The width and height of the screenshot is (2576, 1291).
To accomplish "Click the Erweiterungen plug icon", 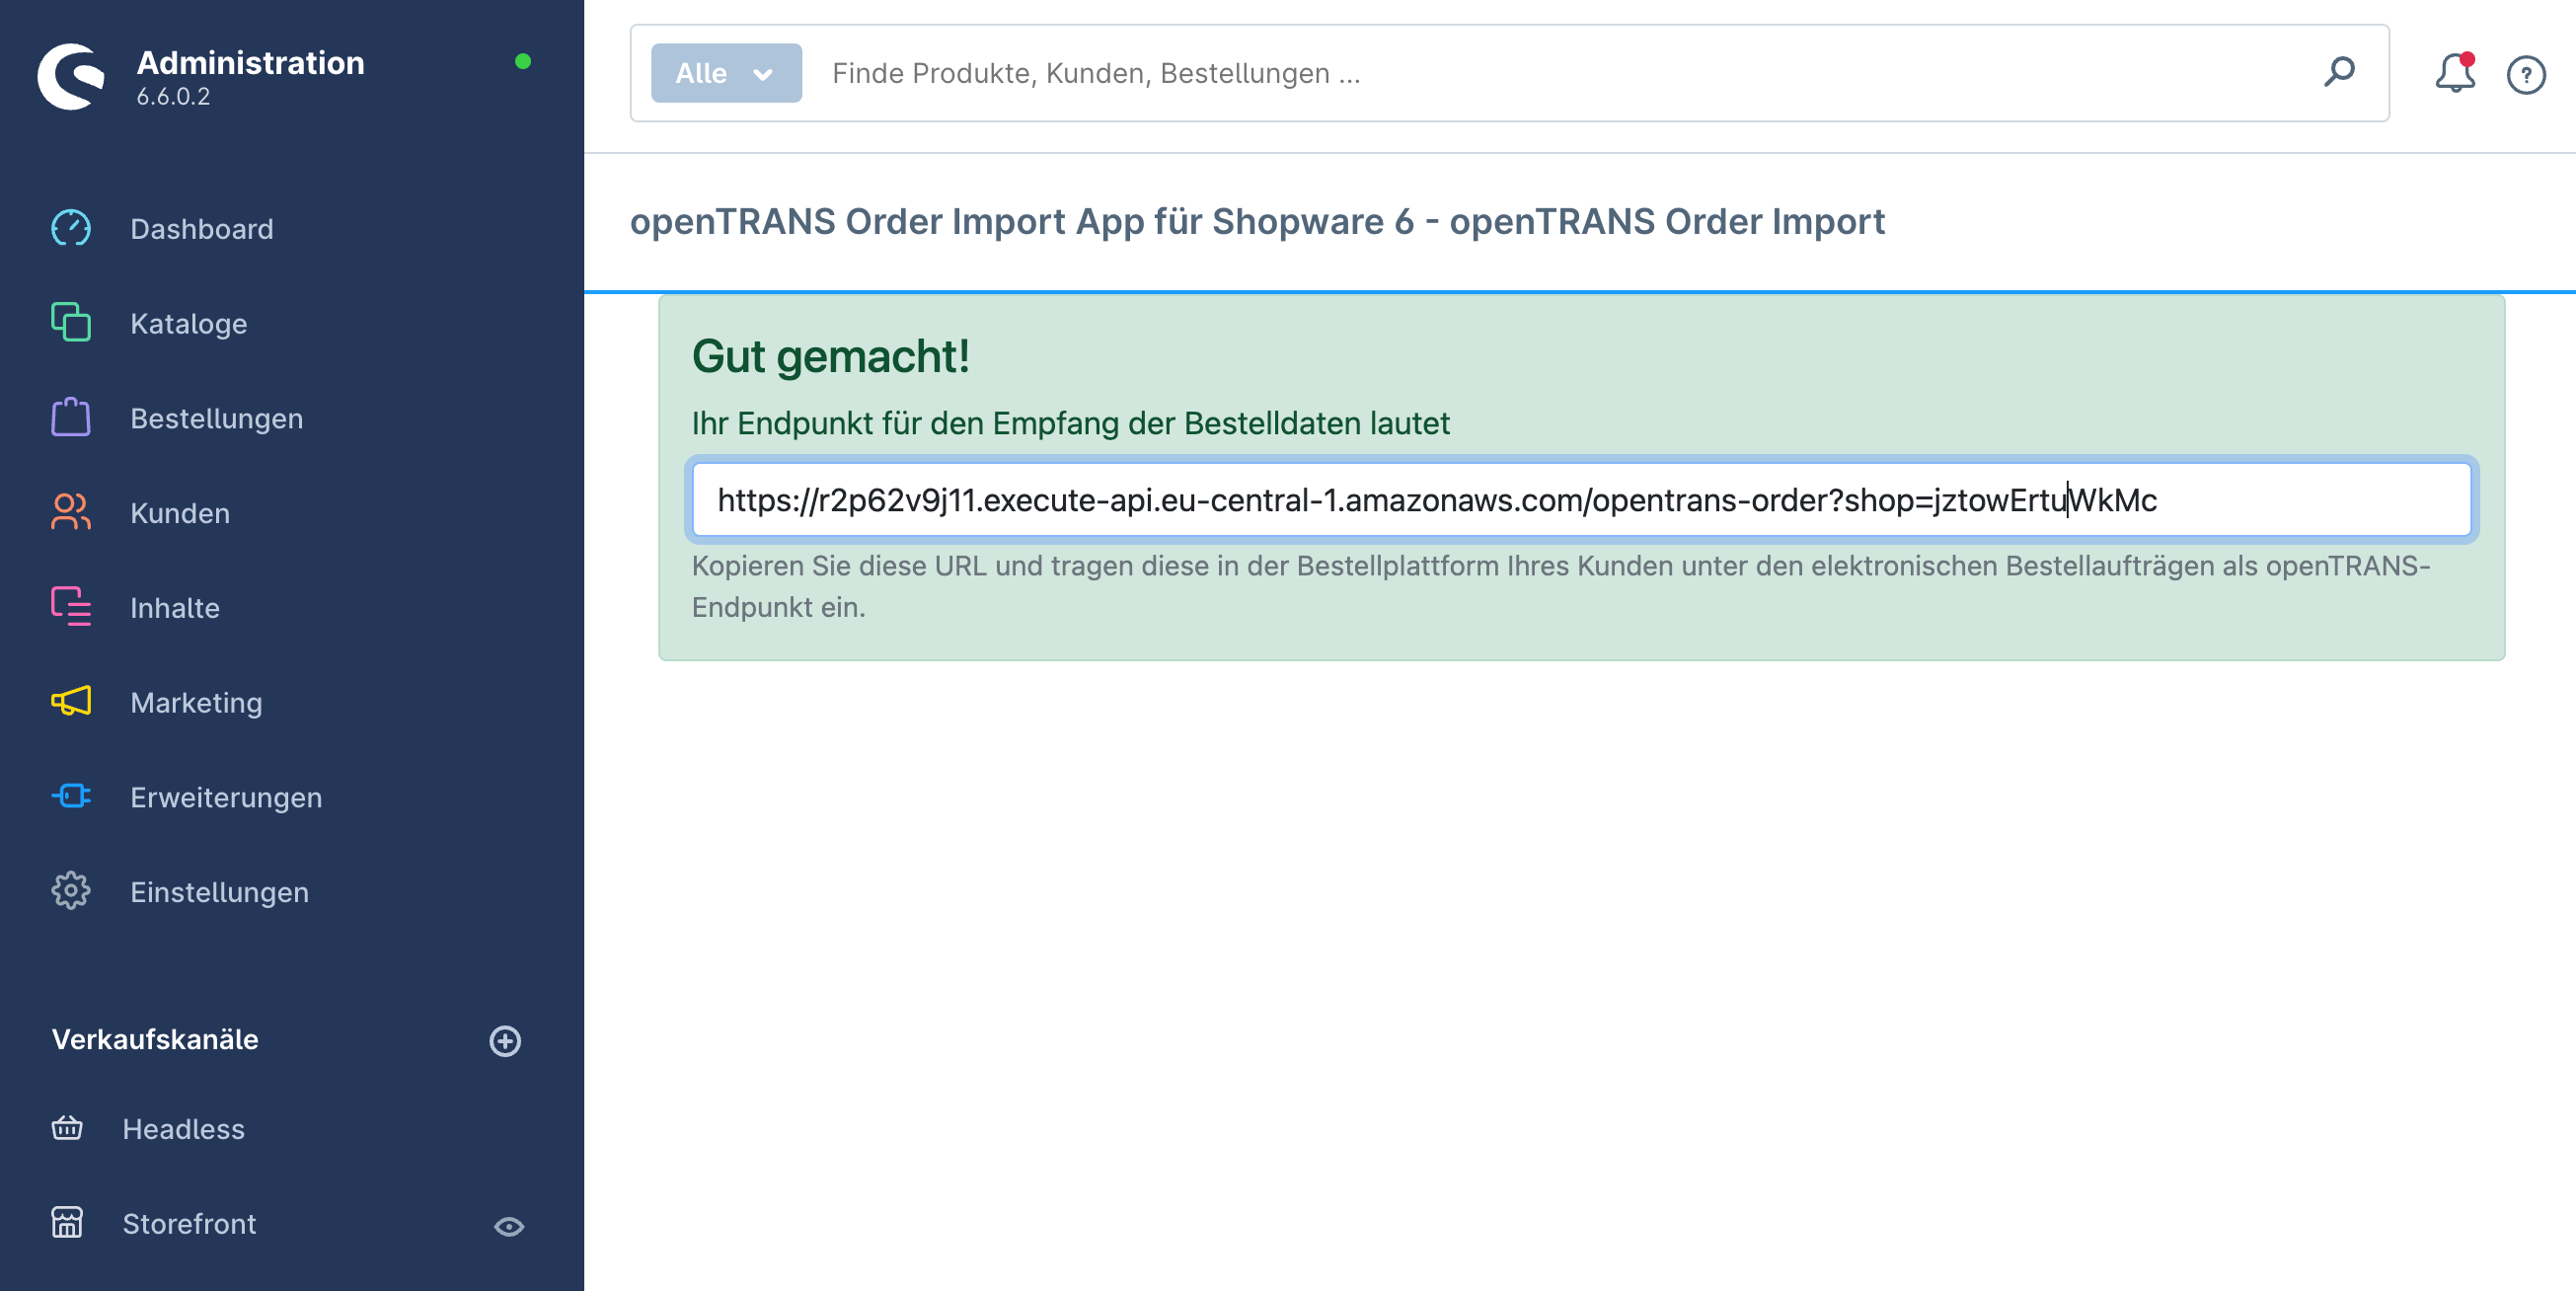I will pos(71,796).
